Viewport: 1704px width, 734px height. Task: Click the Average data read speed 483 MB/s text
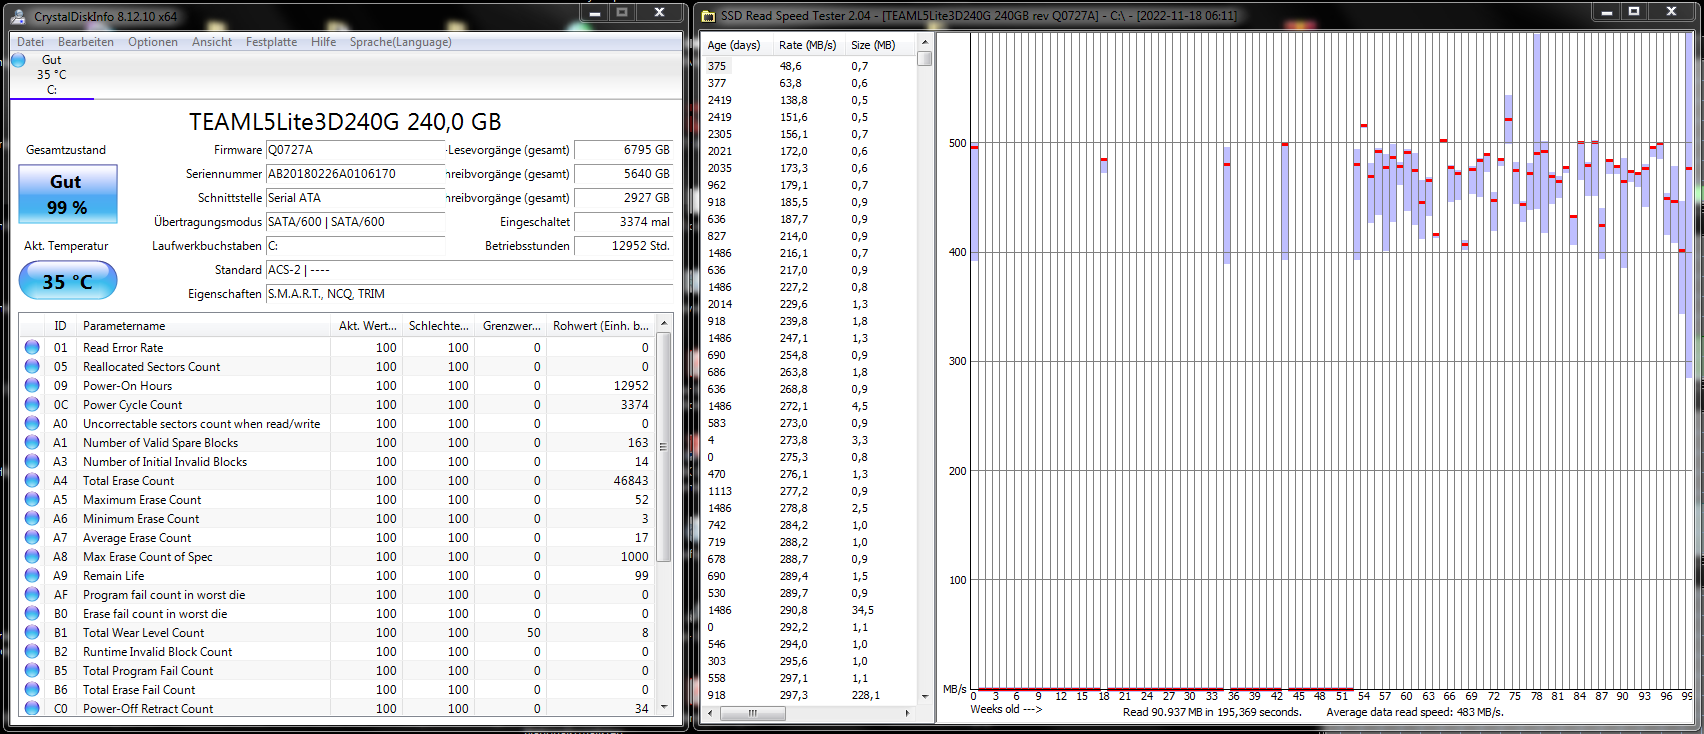pos(1414,712)
